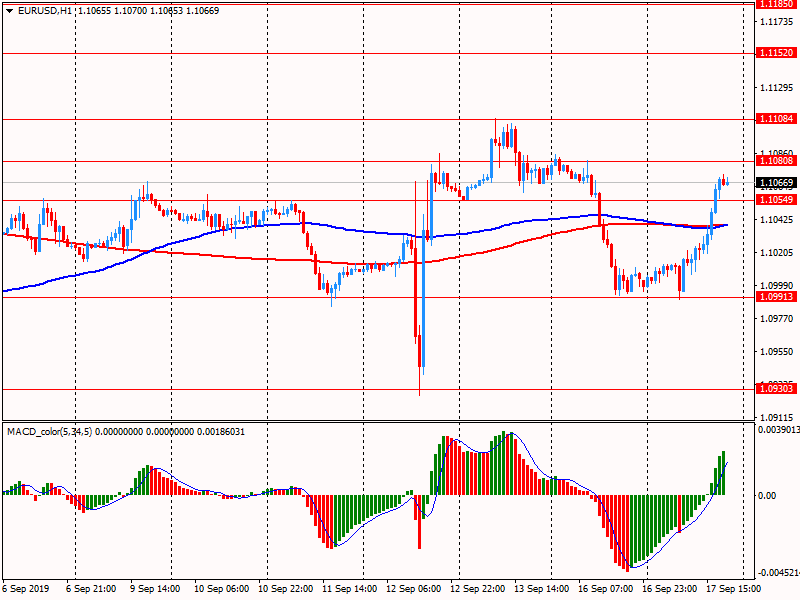The height and width of the screenshot is (600, 800).
Task: Select the 1.10205 price scale value
Action: tap(777, 253)
